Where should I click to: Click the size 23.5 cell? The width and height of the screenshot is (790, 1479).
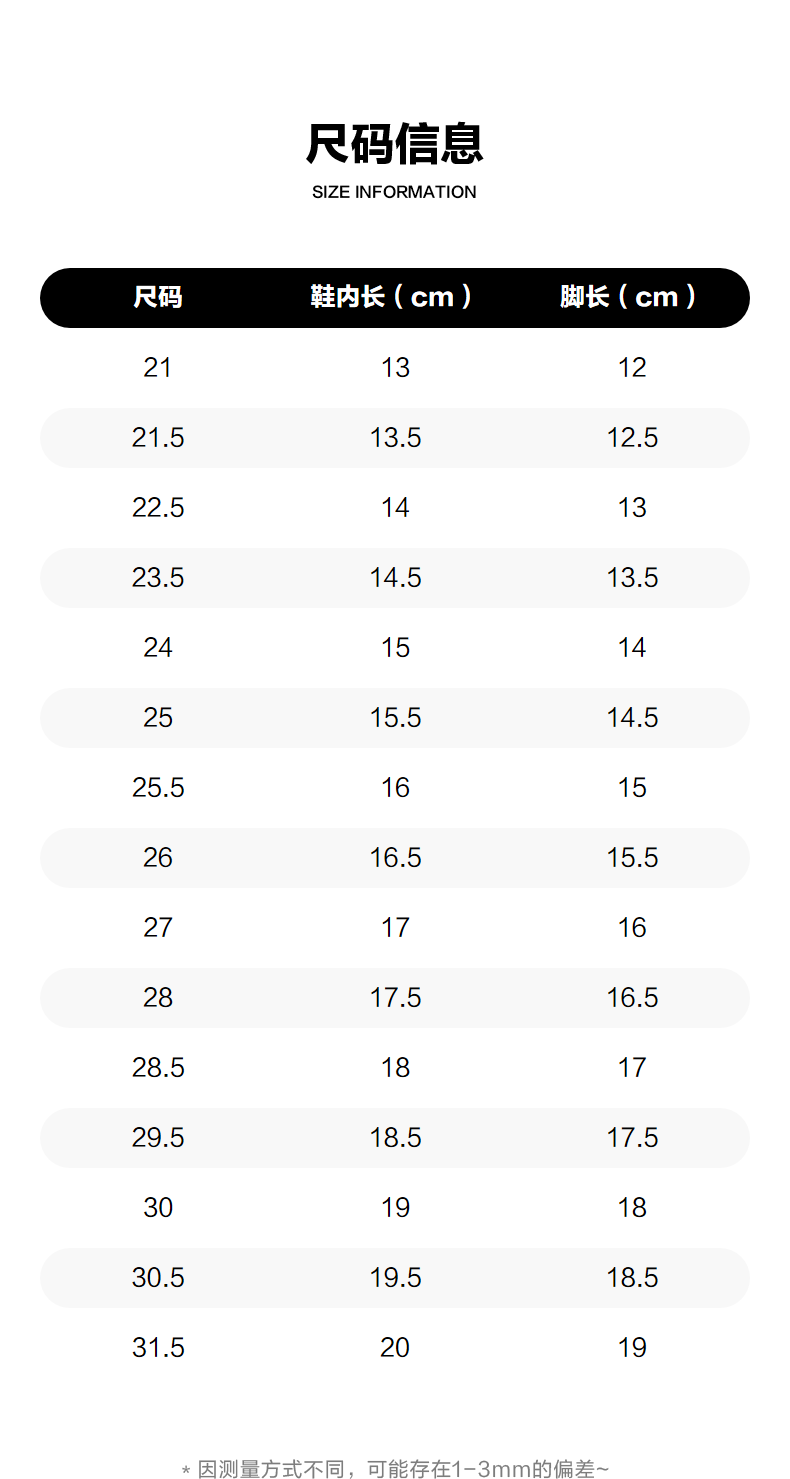[x=158, y=578]
